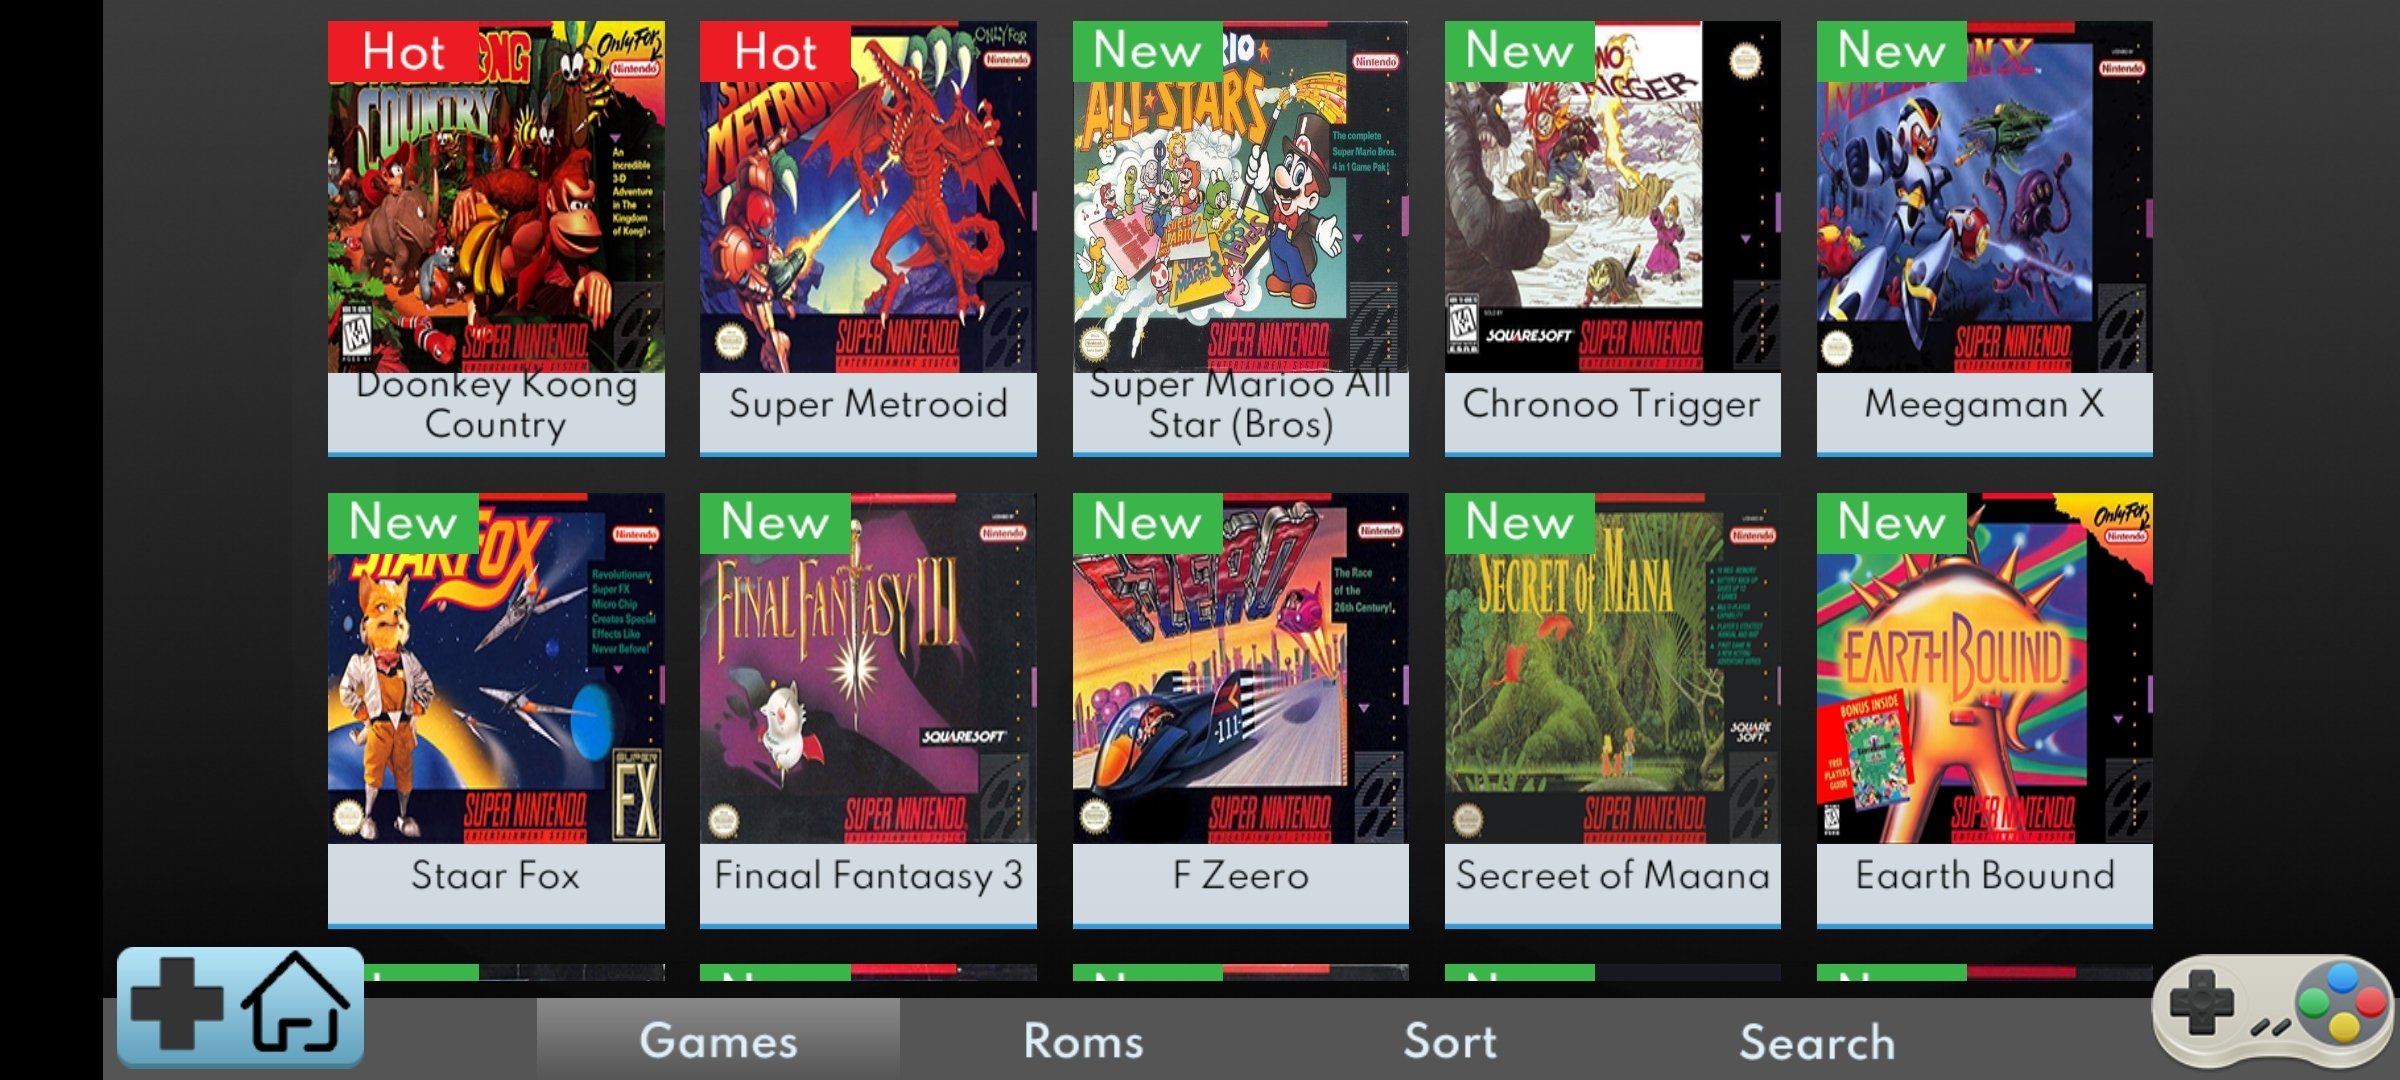Select the Staar Fox cover art
This screenshot has width=2400, height=1080.
point(496,668)
